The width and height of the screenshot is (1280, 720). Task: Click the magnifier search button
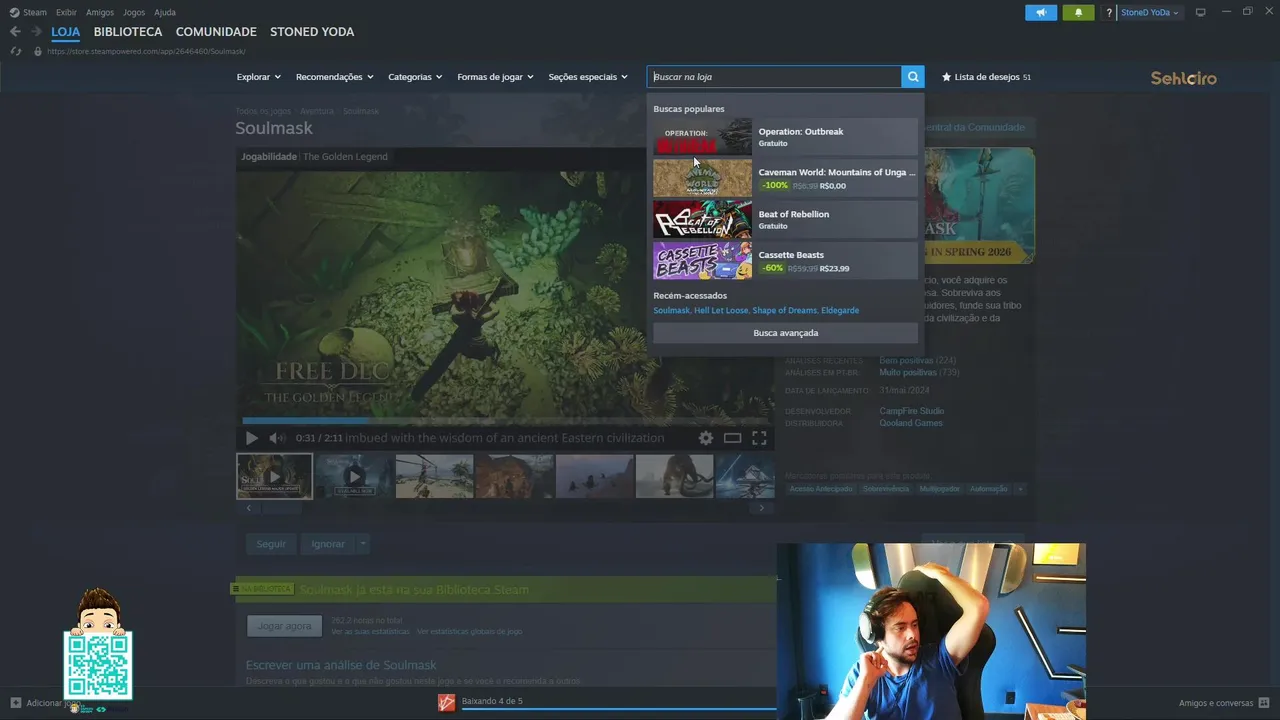pos(913,77)
